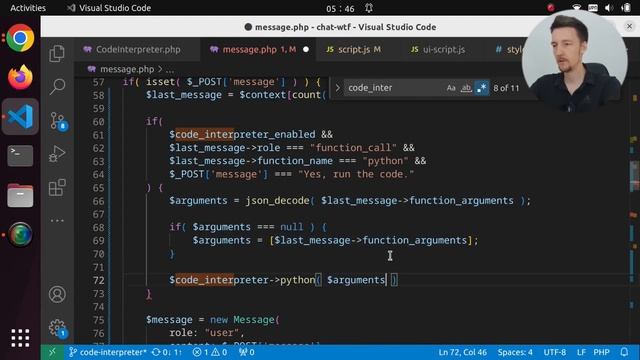640x360 pixels.
Task: Click the code-interpreter branch in status bar
Action: [108, 352]
